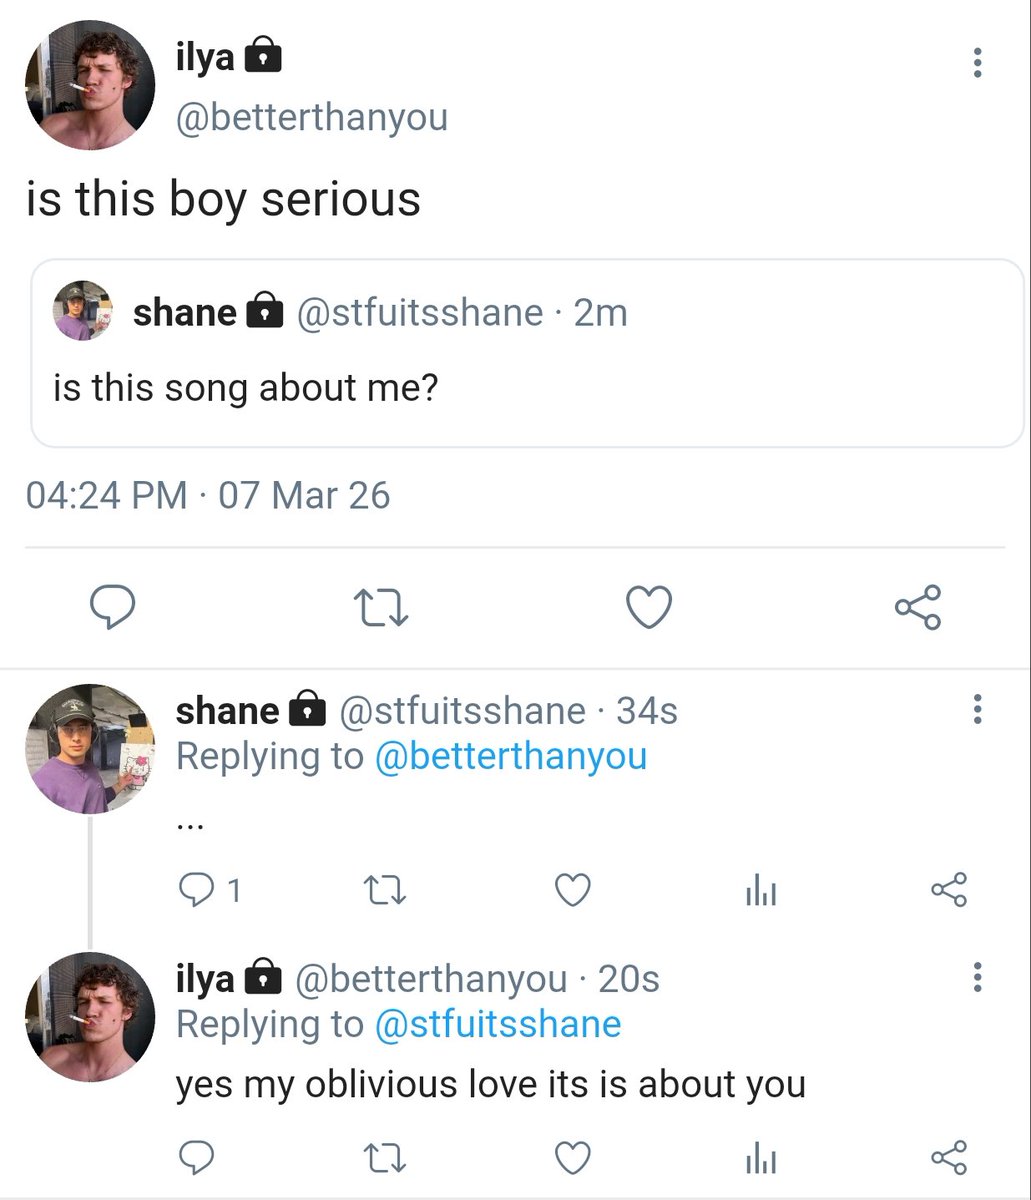This screenshot has height=1200, width=1031.
Task: Open the @stfuitsshane mention link
Action: 497,1023
